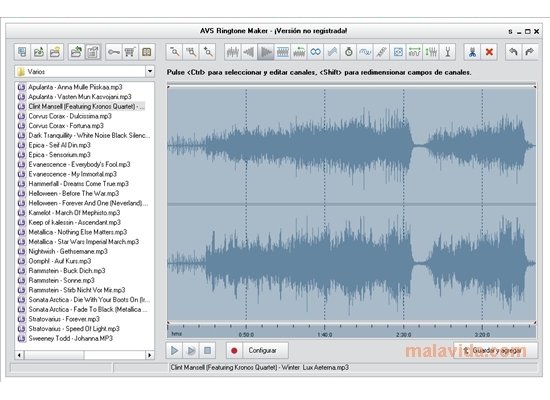Screen dimensions: 550x400
Task: Toggle the highlighted fade-in right triangle effect
Action: click(266, 52)
